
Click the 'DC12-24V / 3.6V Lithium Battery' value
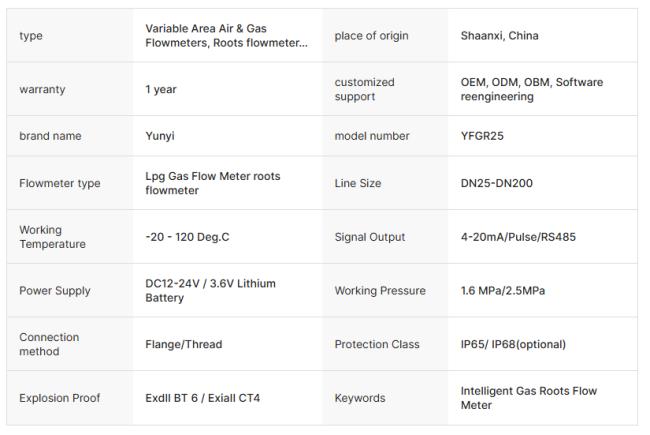[210, 291]
